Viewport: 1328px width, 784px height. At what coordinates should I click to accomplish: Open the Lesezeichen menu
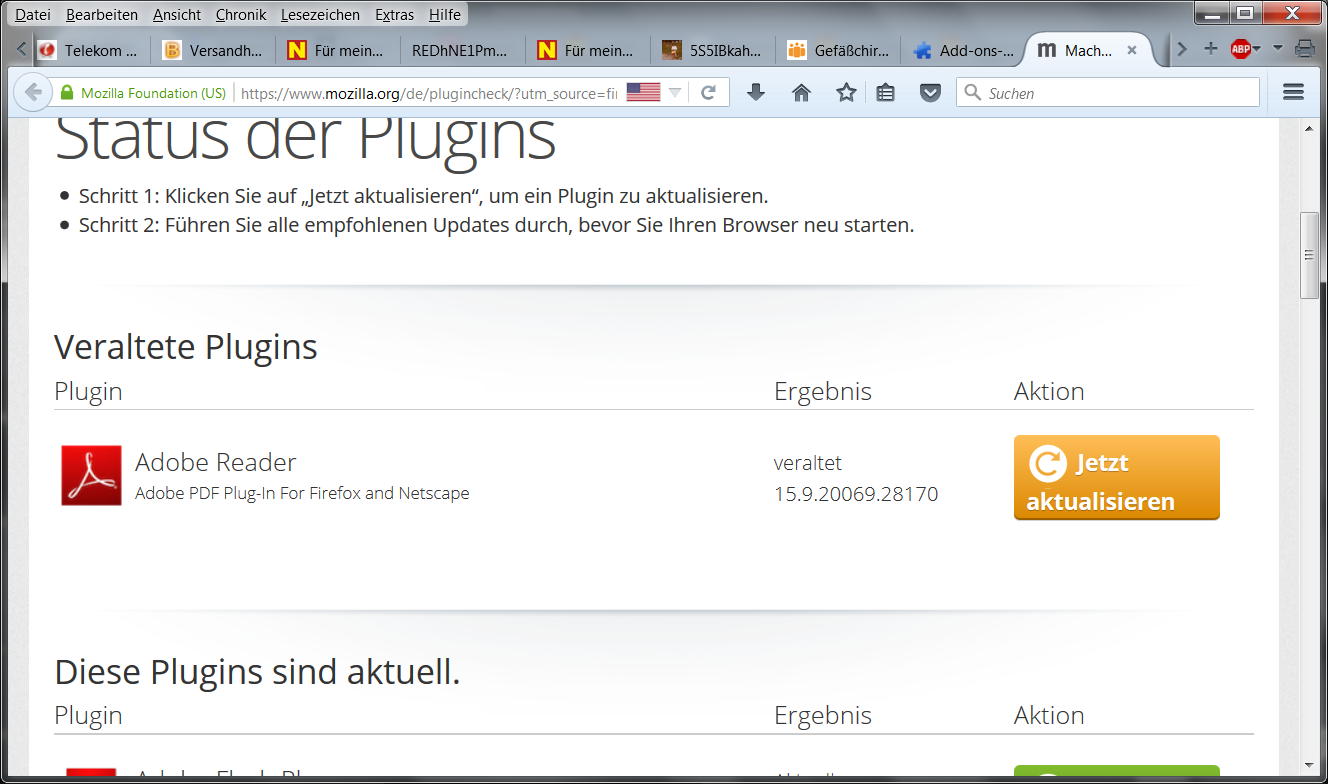pyautogui.click(x=321, y=15)
